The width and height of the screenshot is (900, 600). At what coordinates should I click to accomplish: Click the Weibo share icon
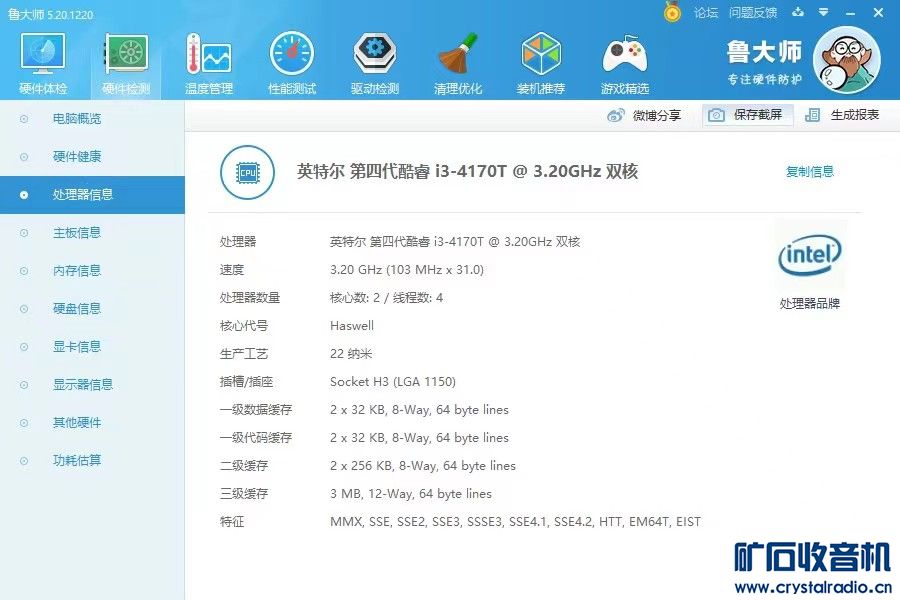coord(615,115)
